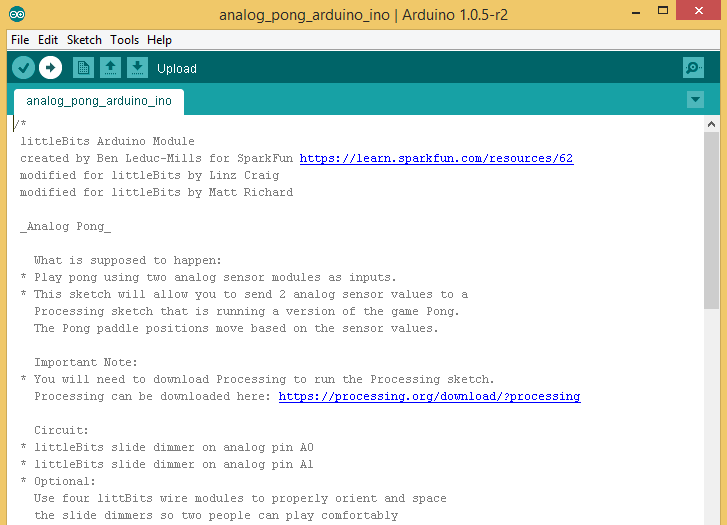Image resolution: width=727 pixels, height=525 pixels.
Task: Open the File menu
Action: pos(20,40)
